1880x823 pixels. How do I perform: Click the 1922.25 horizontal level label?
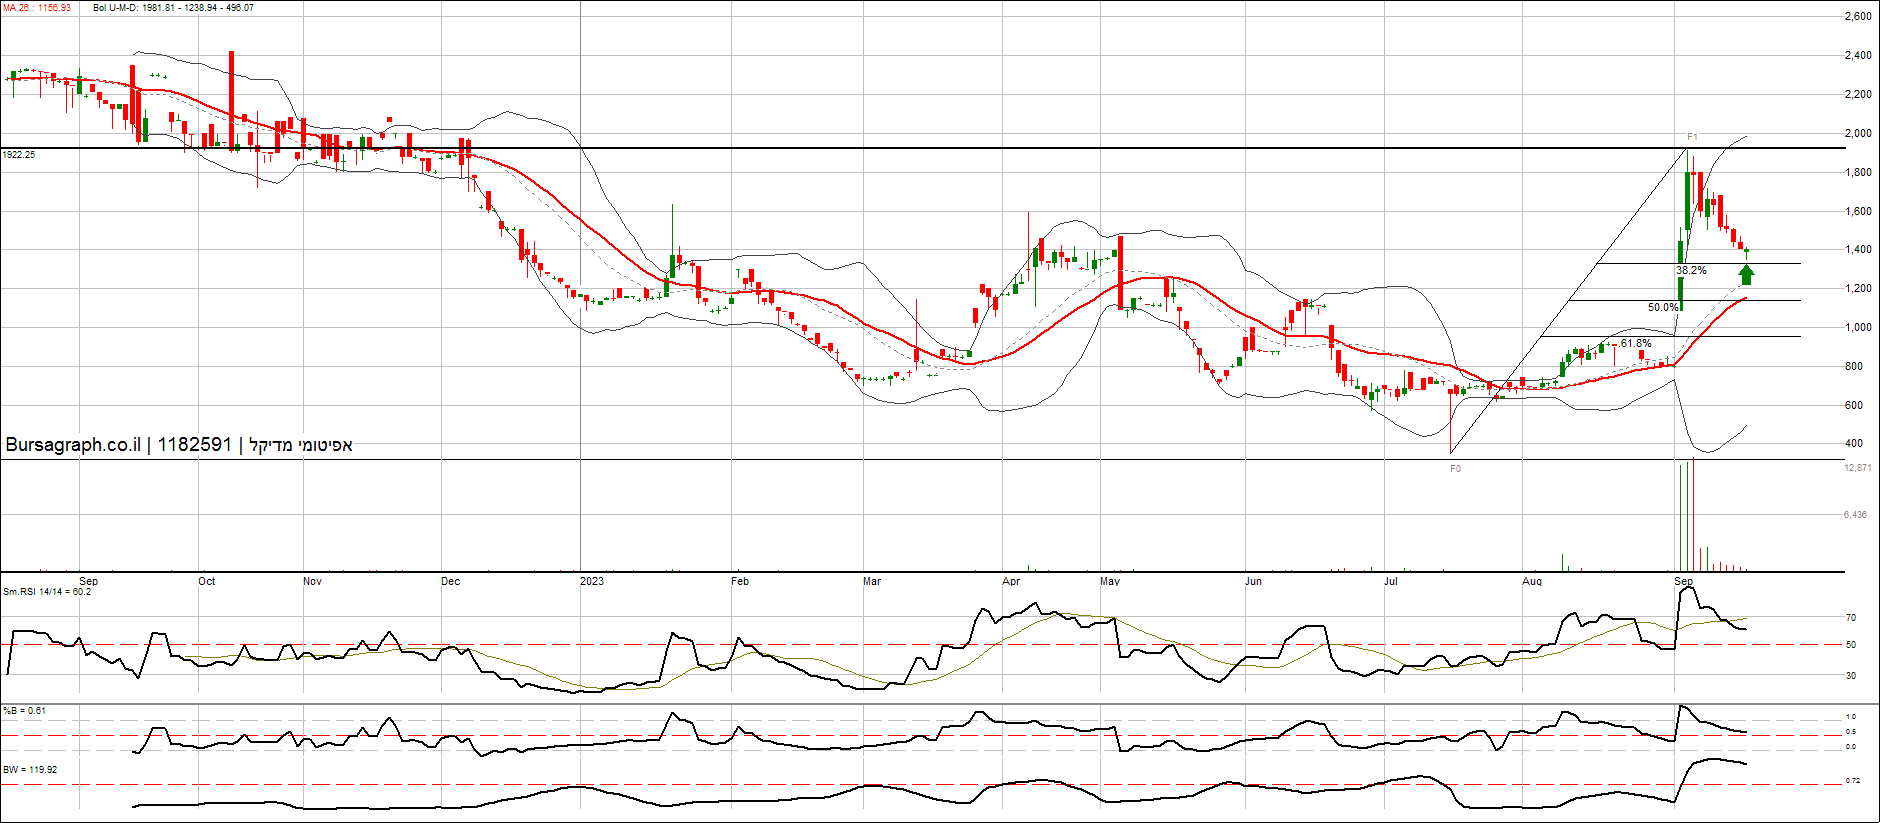(19, 155)
